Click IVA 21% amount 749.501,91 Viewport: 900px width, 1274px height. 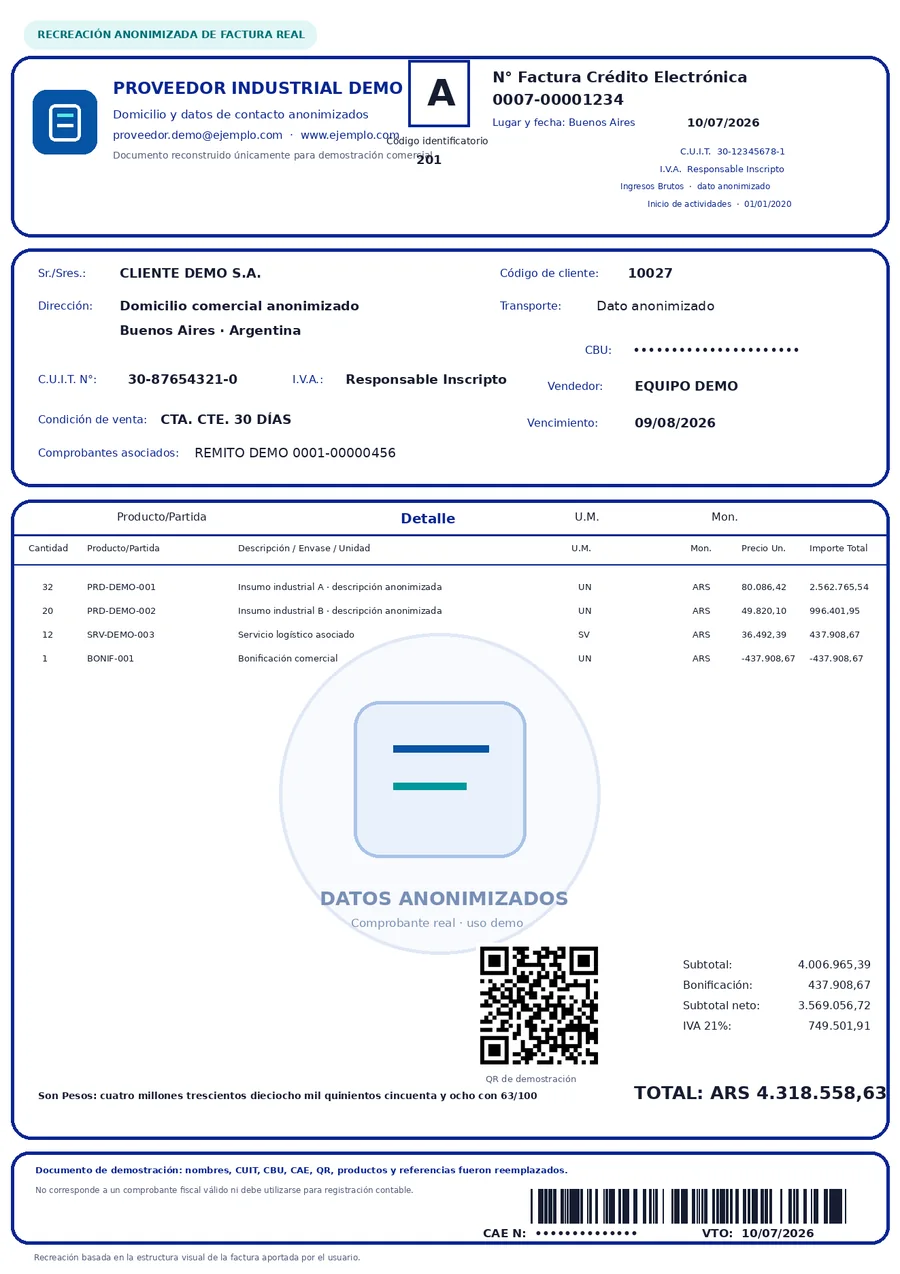coord(839,1026)
